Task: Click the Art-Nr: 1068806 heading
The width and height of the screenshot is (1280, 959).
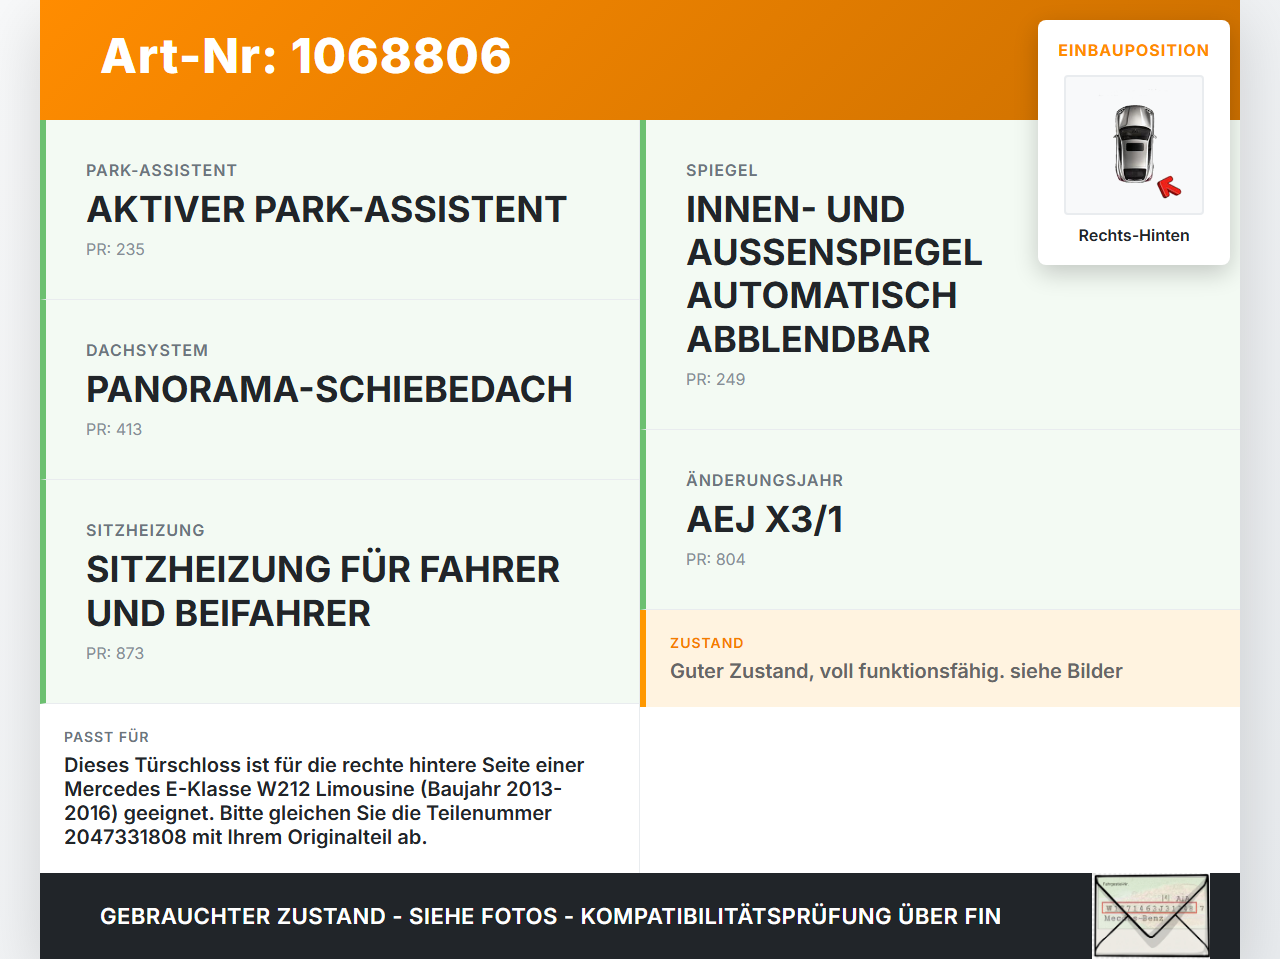Action: point(306,56)
